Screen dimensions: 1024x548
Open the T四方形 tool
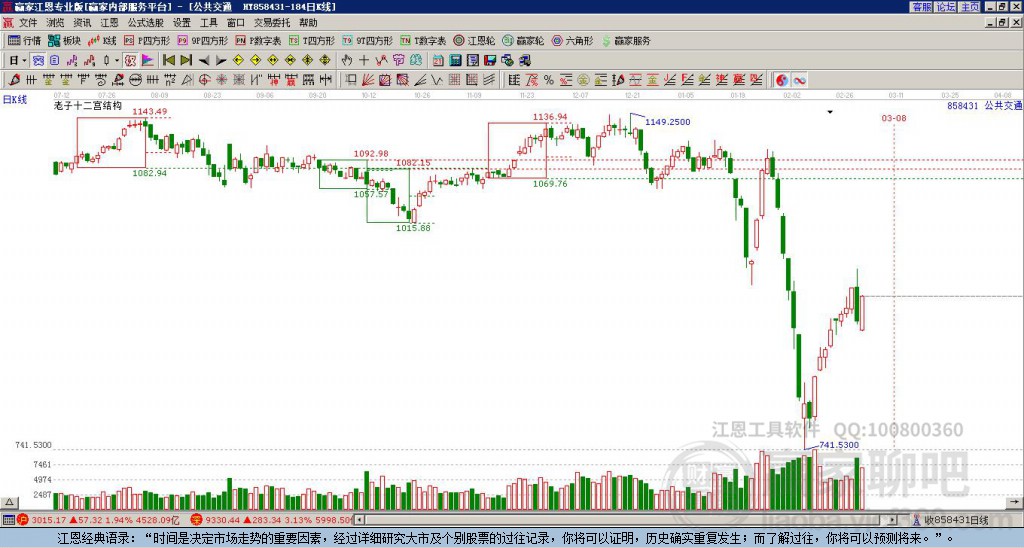(312, 40)
